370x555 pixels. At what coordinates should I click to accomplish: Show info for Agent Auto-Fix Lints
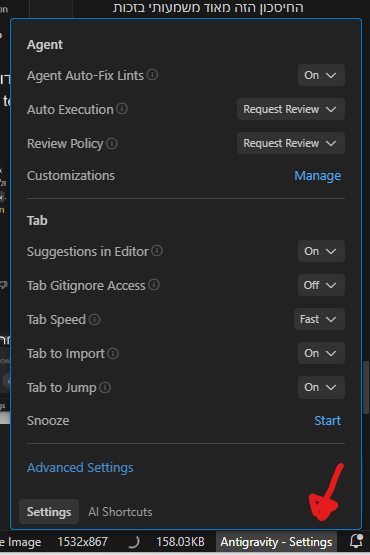tap(152, 75)
